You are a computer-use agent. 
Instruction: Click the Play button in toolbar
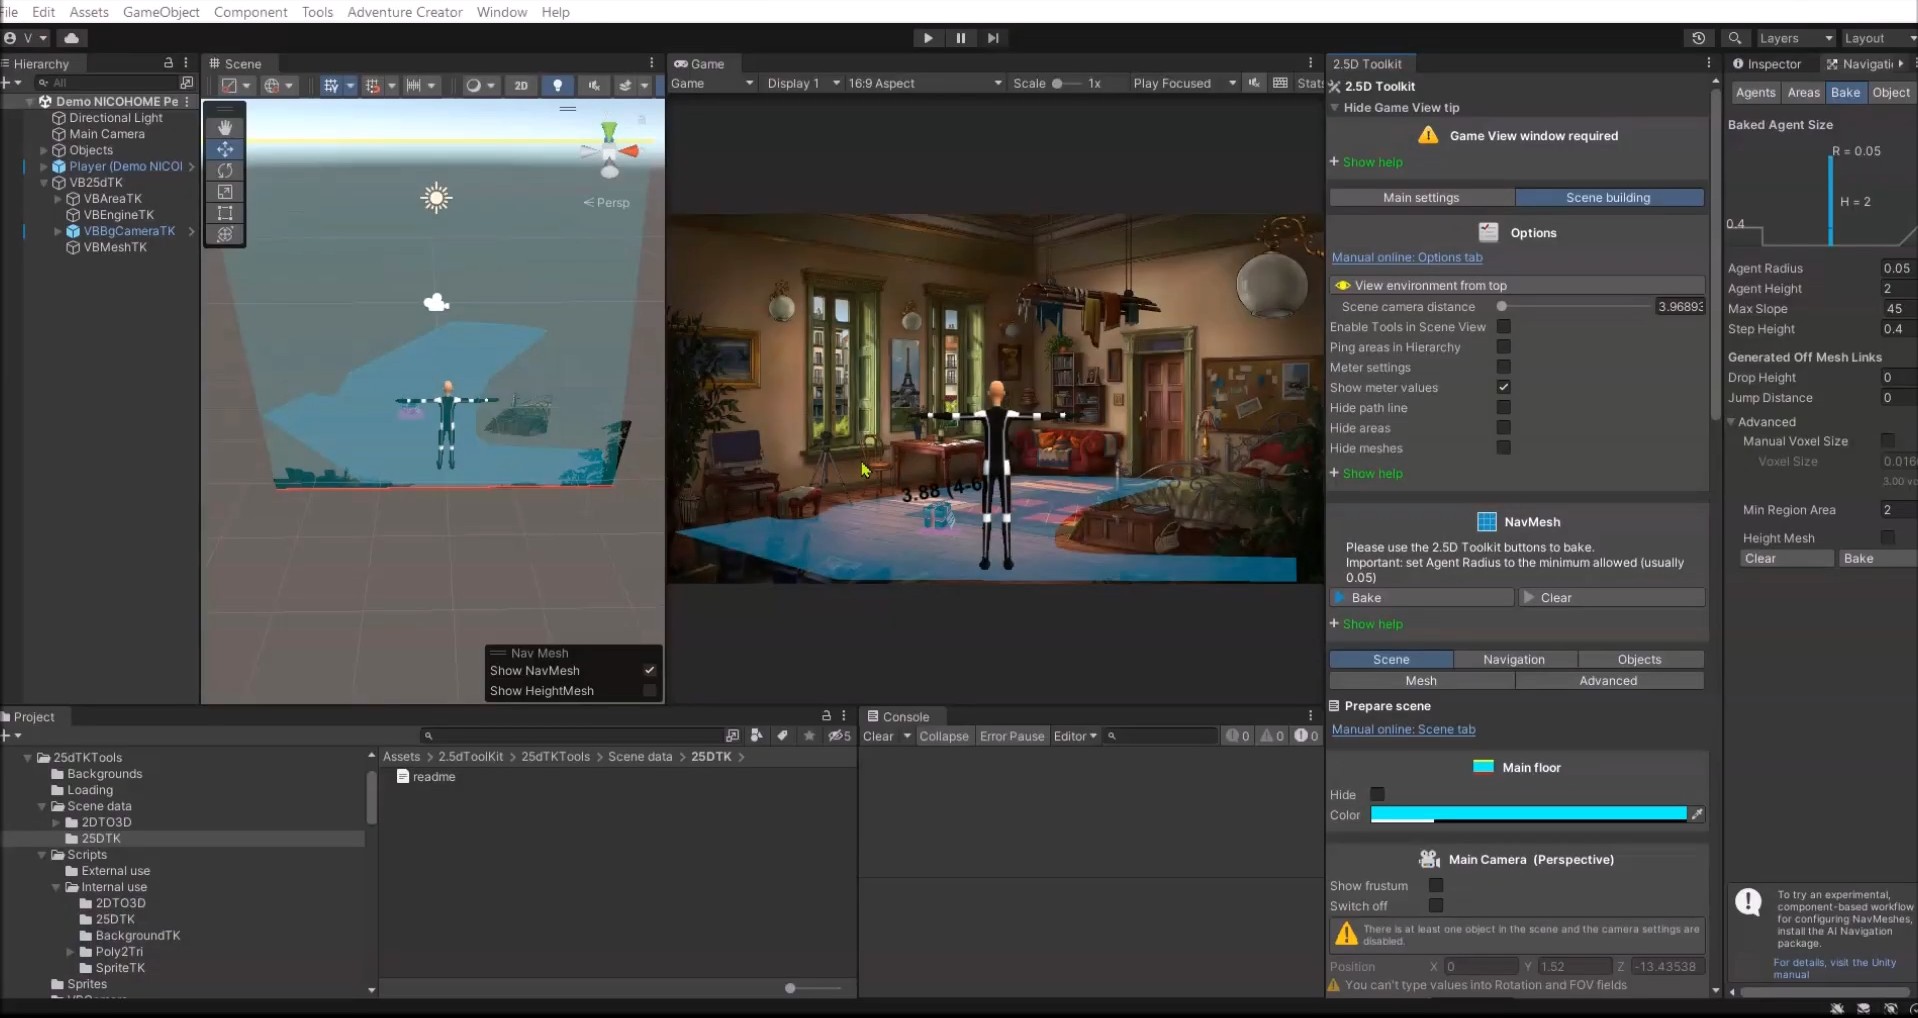[x=928, y=38]
